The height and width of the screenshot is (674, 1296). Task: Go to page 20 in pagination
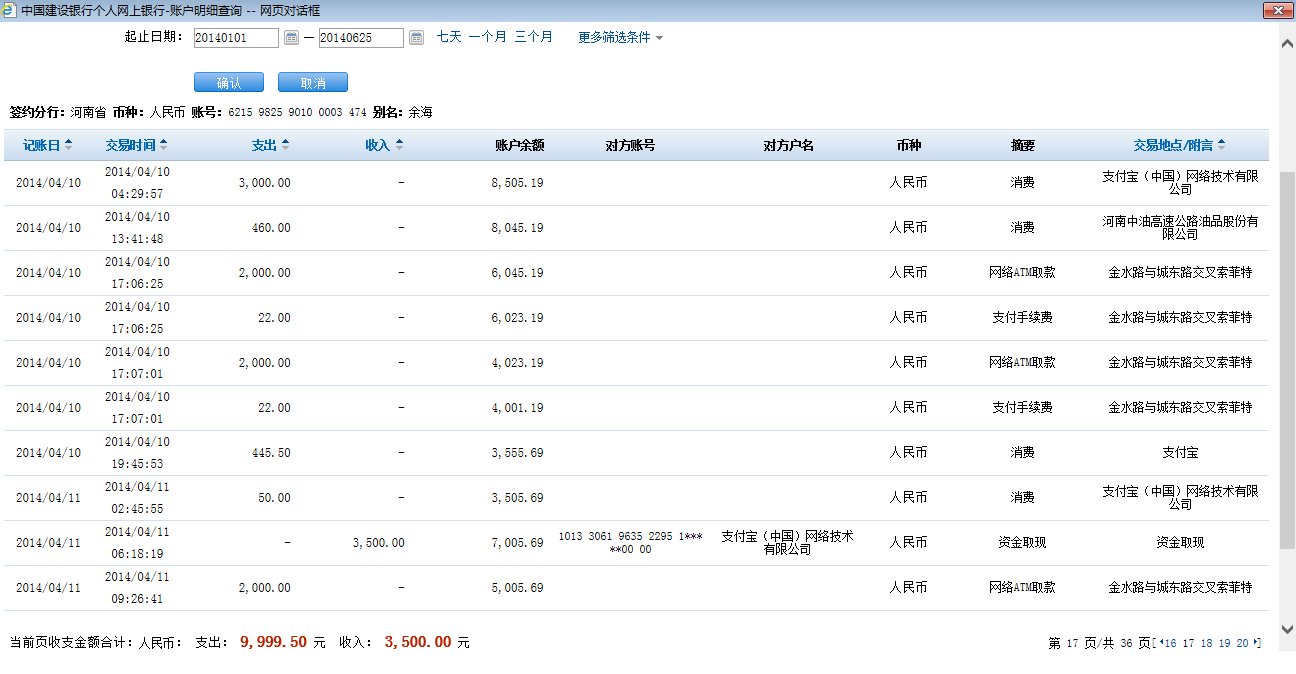(1242, 644)
